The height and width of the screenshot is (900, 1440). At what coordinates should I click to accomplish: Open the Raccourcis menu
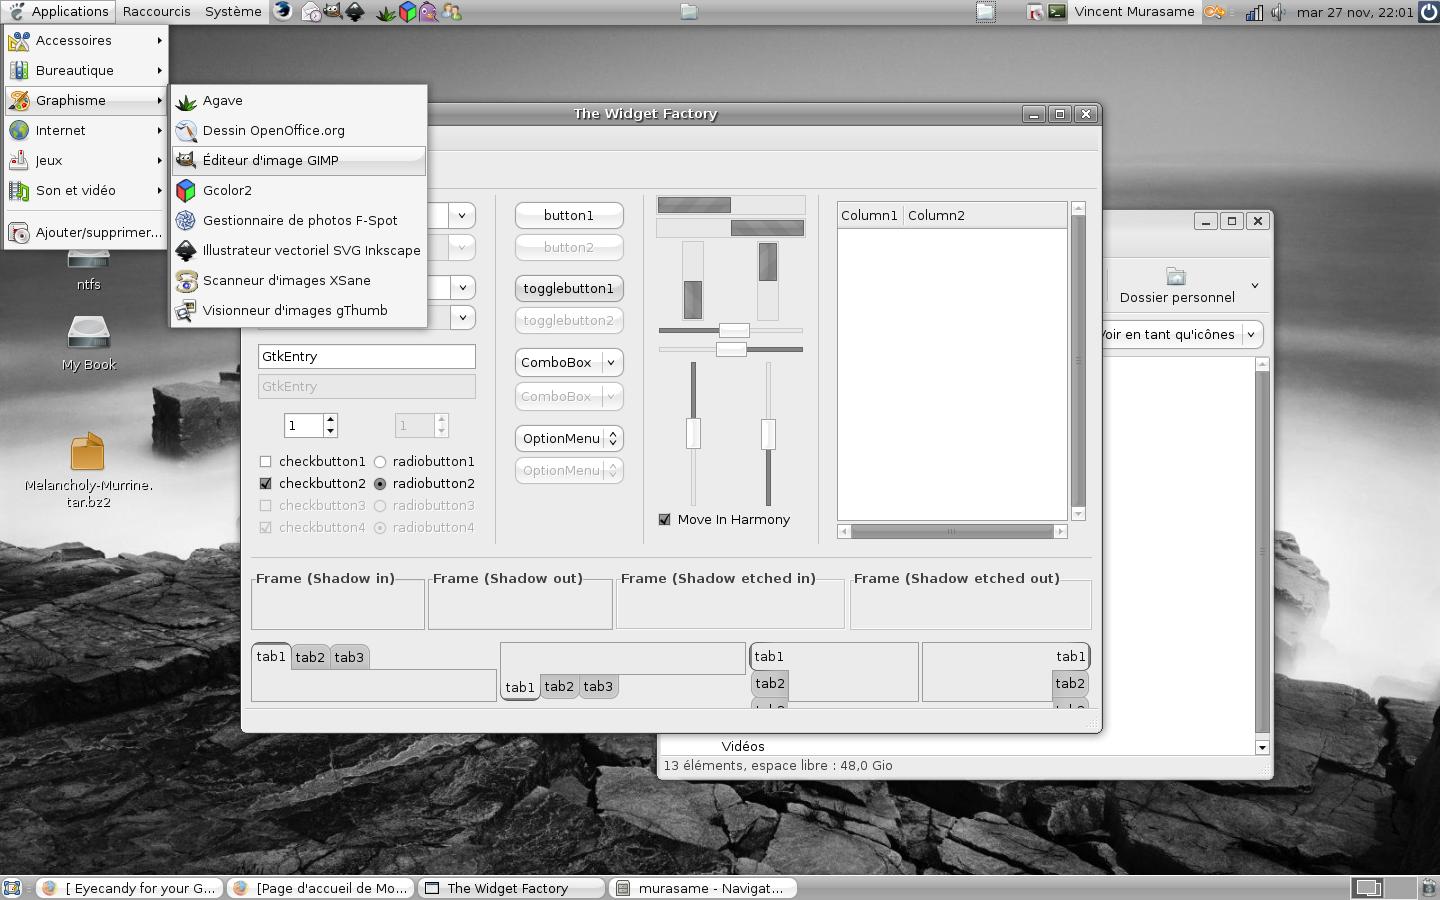(x=156, y=12)
